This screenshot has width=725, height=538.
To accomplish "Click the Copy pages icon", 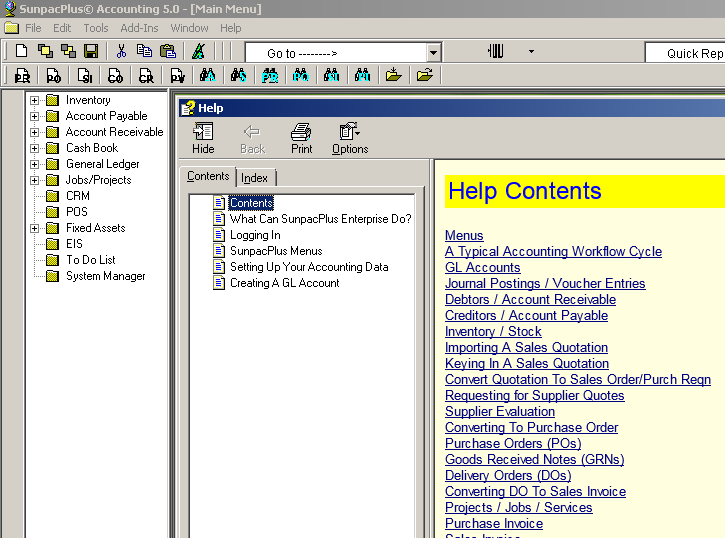I will (144, 51).
